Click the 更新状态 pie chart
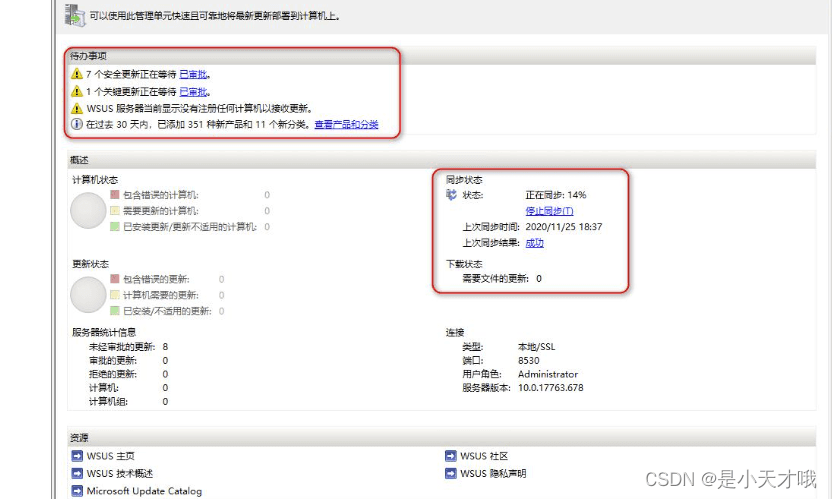The image size is (832, 499). point(88,295)
